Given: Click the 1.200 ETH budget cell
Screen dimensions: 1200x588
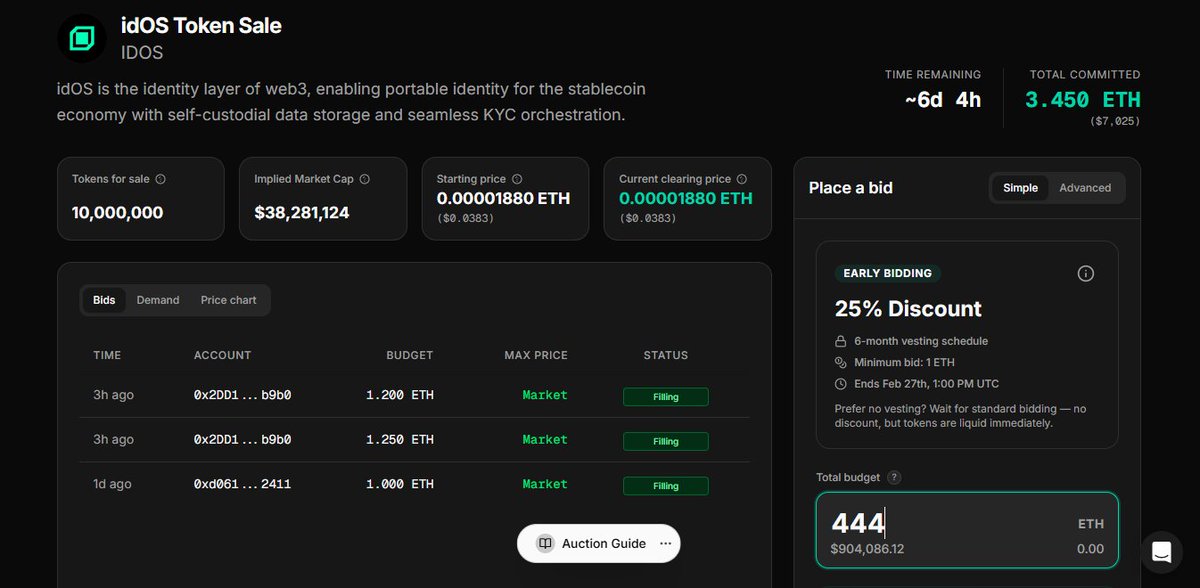Looking at the screenshot, I should pyautogui.click(x=400, y=395).
